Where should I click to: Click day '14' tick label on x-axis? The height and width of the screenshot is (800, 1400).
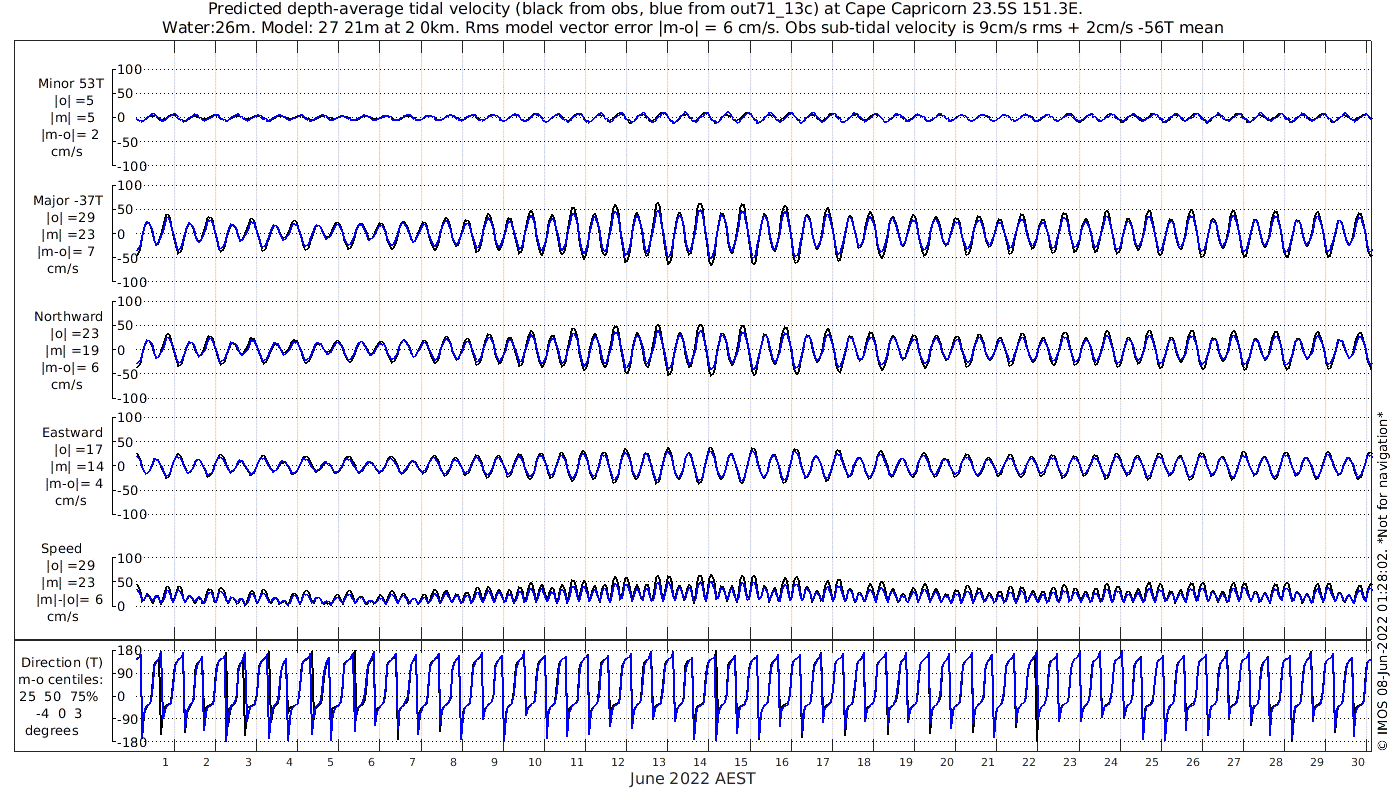click(700, 762)
